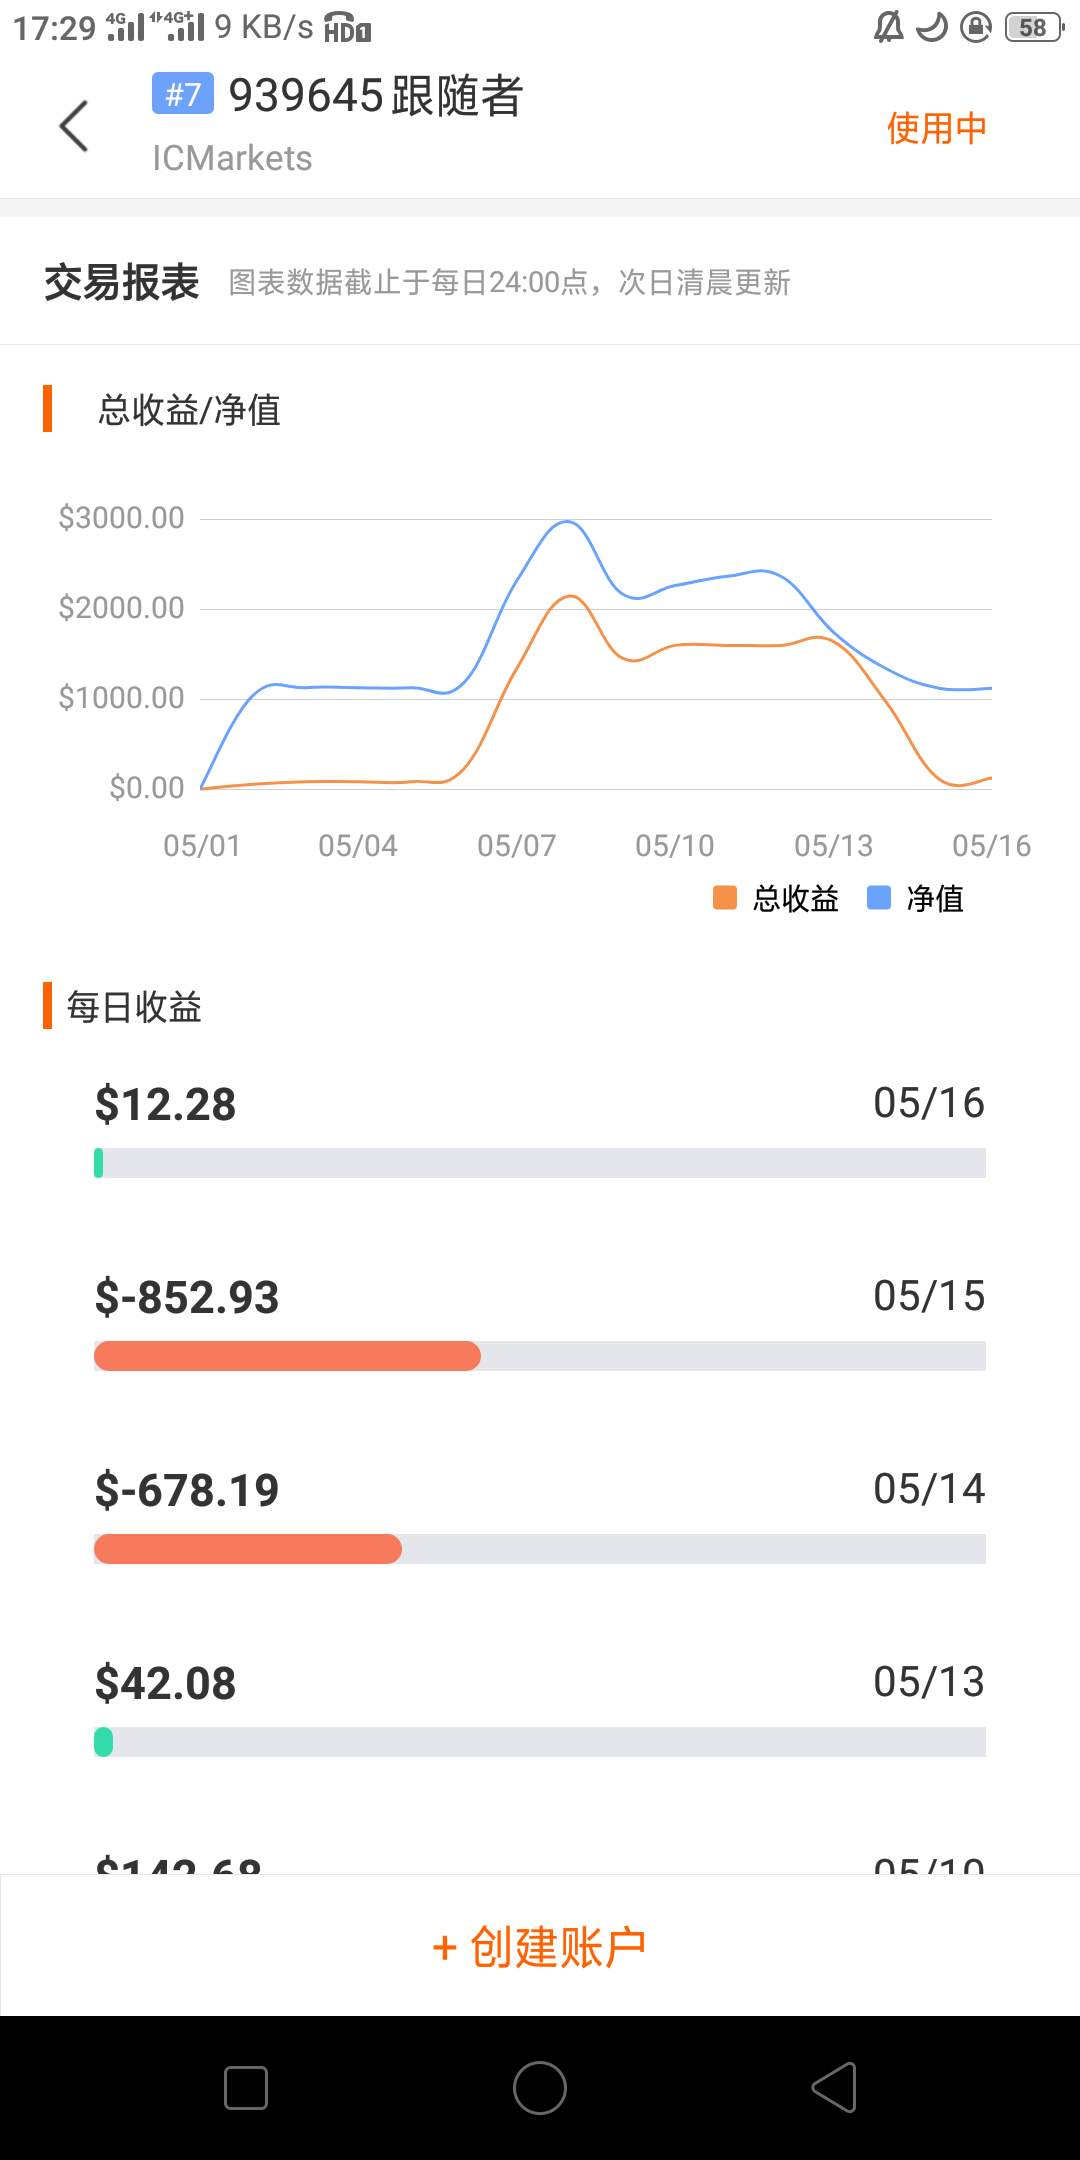
Task: Tap the battery indicator in status bar
Action: pos(1033,27)
